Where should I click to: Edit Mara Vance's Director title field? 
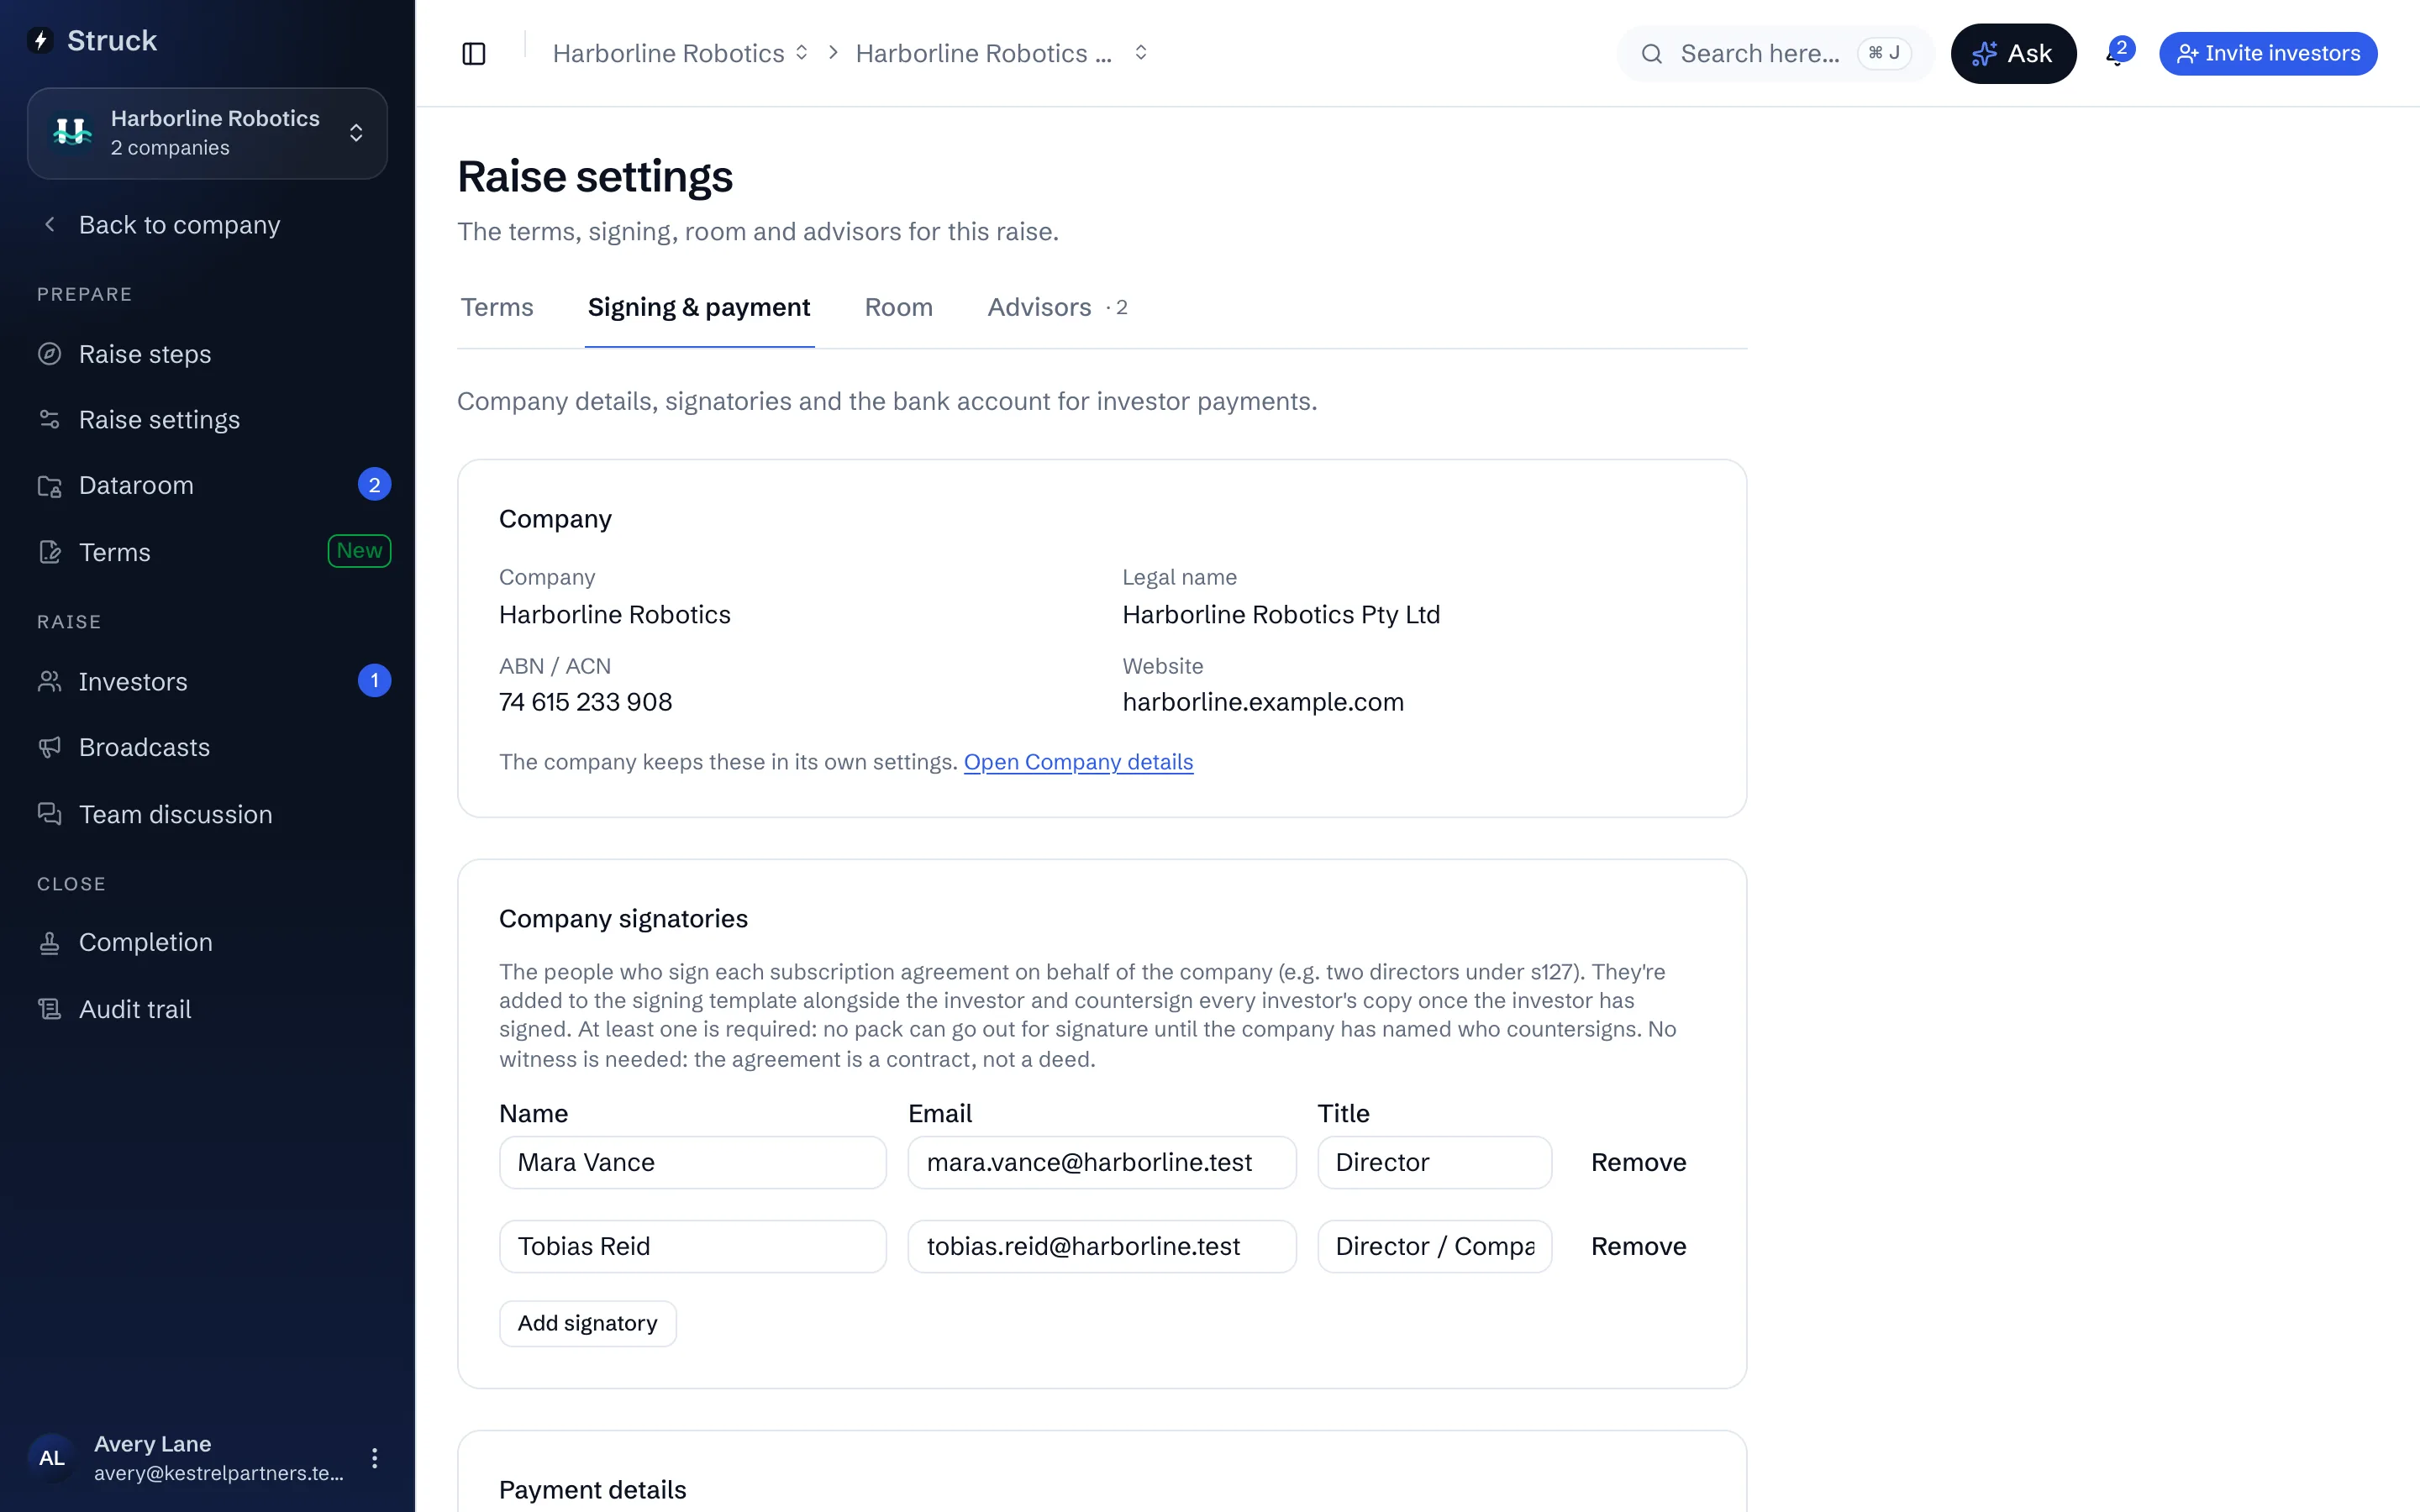(1435, 1162)
